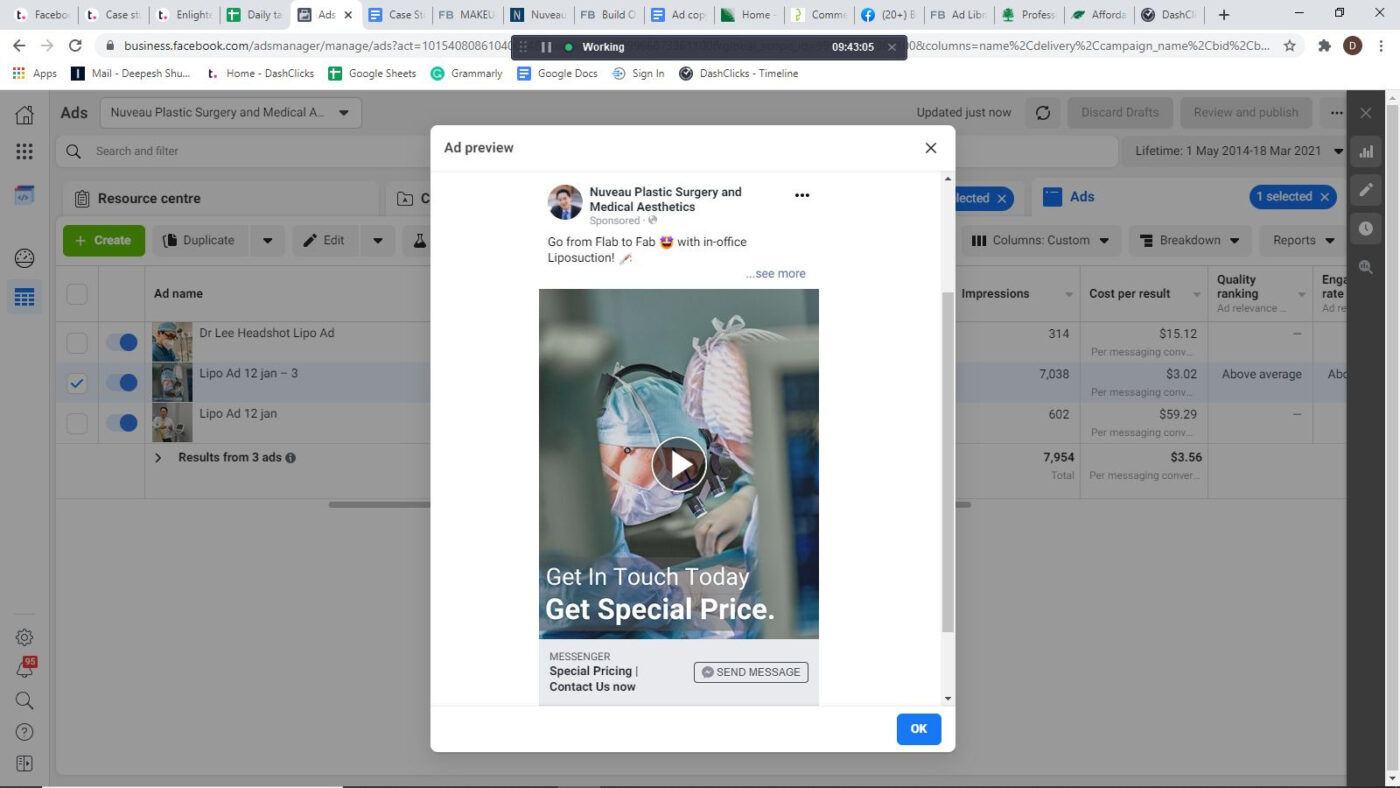Click the refresh icon next to Updated just now
Screen dimensions: 1400x788
1042,113
